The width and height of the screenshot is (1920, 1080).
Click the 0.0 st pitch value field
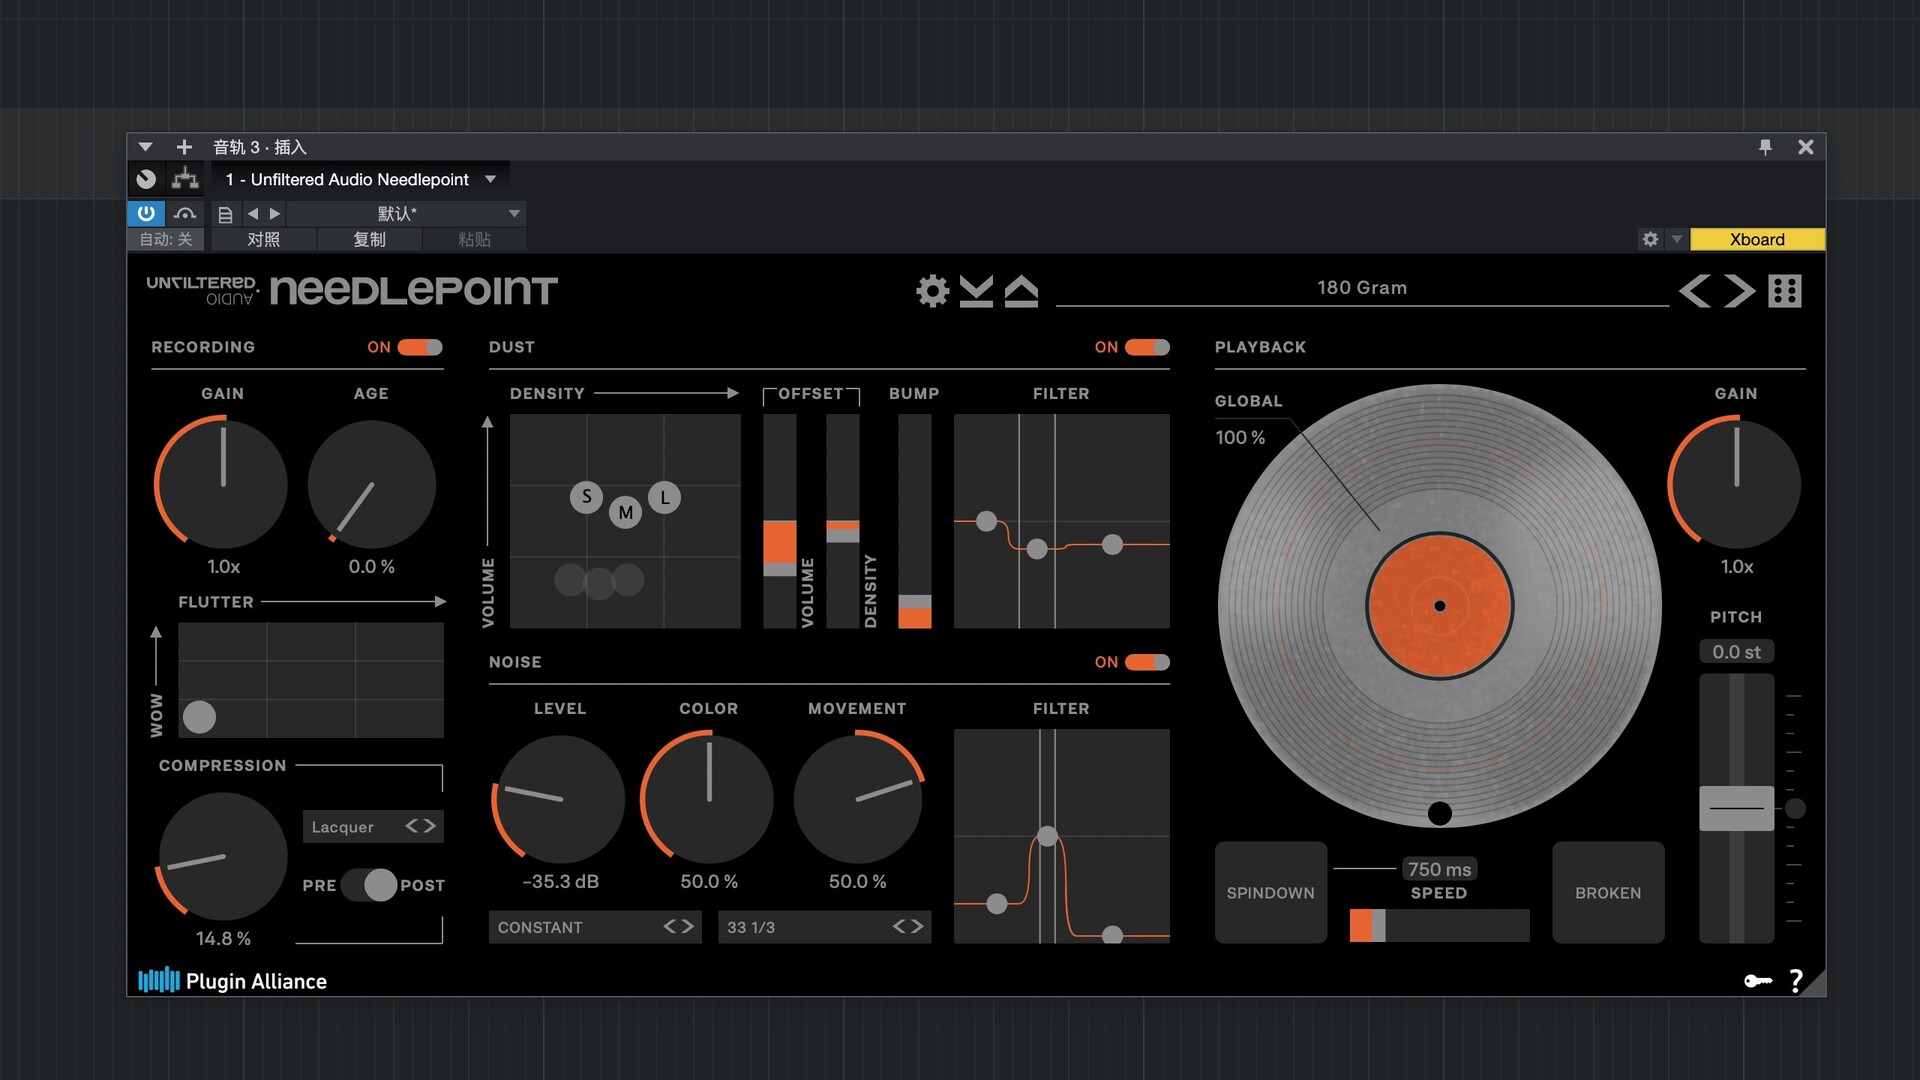pos(1736,652)
